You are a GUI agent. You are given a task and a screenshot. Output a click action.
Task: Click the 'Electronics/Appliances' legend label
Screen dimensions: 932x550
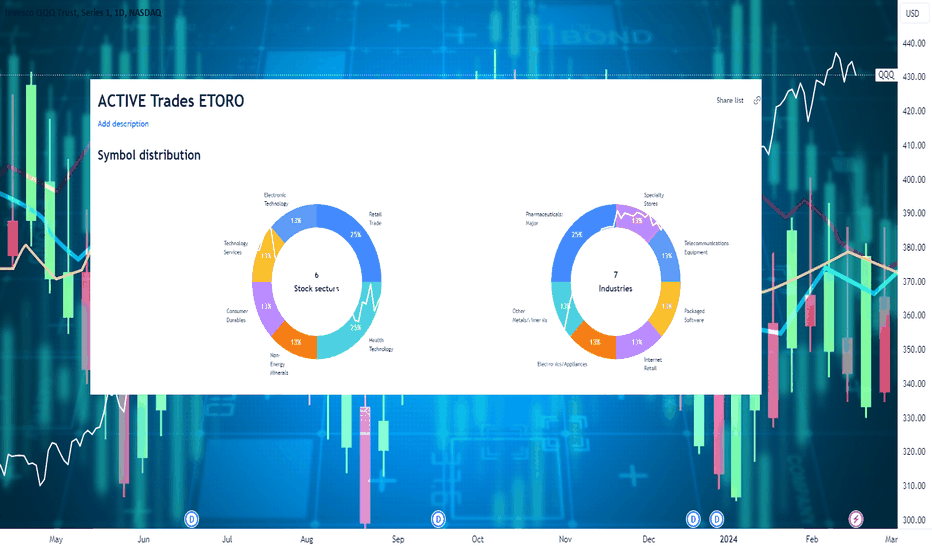[x=562, y=364]
